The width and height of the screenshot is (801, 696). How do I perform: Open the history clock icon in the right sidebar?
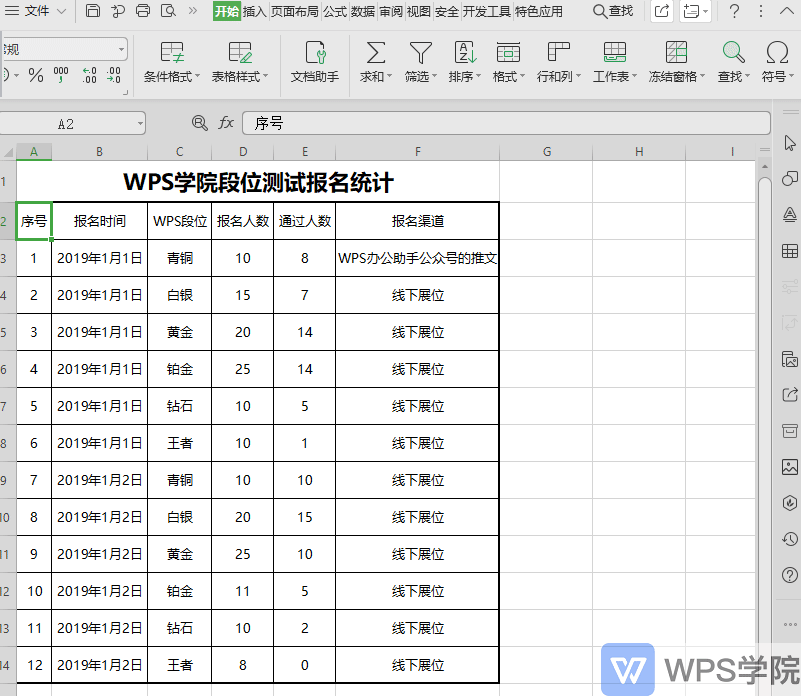click(x=790, y=539)
